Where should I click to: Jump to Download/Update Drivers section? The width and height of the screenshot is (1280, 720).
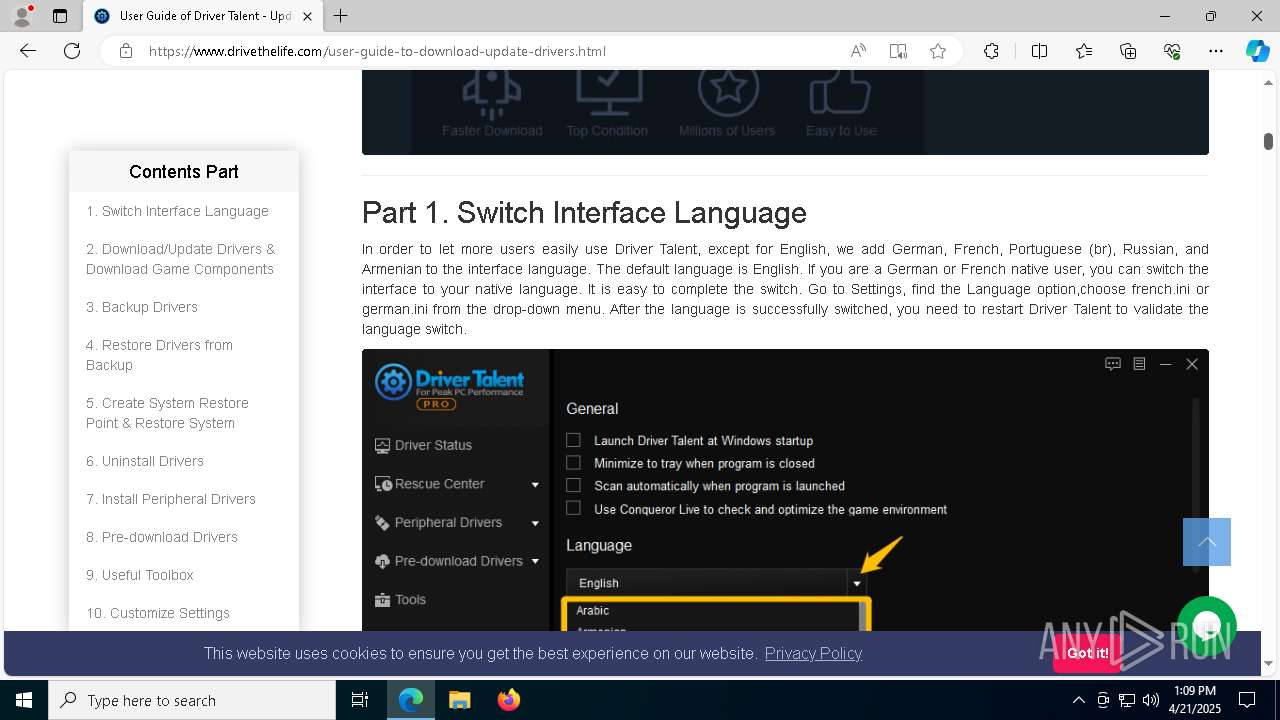[180, 259]
